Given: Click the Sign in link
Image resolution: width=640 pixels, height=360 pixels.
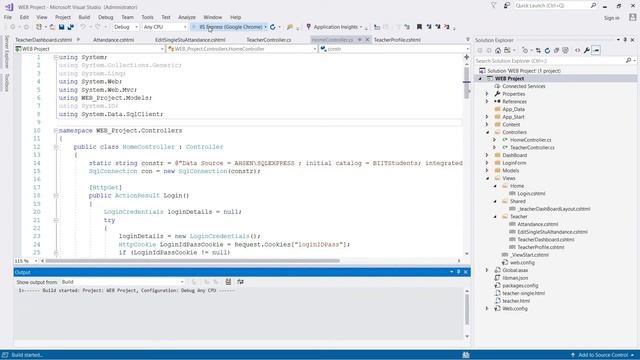Looking at the screenshot, I should pos(611,18).
